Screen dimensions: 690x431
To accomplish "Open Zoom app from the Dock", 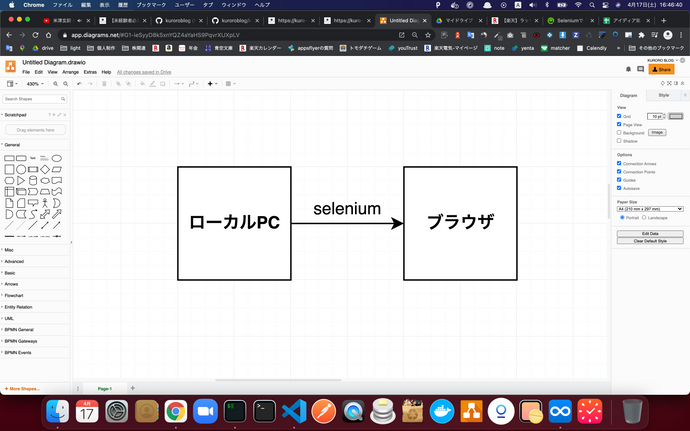I will click(205, 411).
